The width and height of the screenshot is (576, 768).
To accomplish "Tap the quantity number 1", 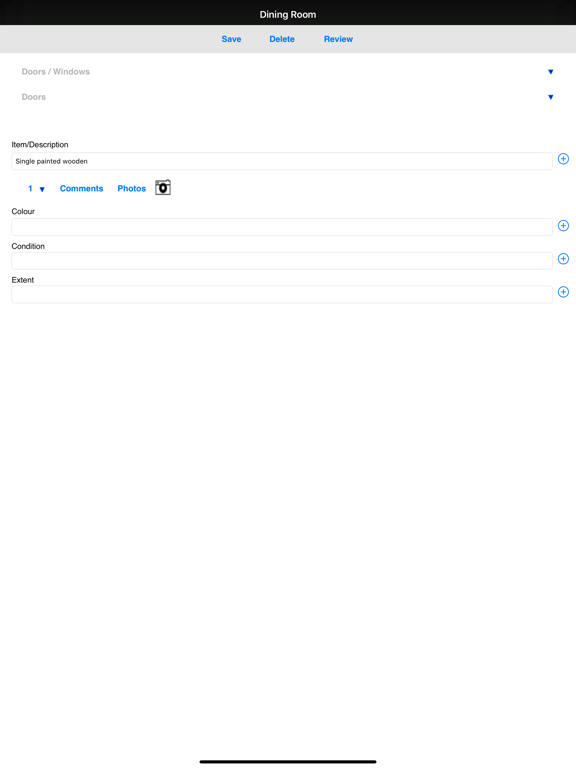I will 30,189.
